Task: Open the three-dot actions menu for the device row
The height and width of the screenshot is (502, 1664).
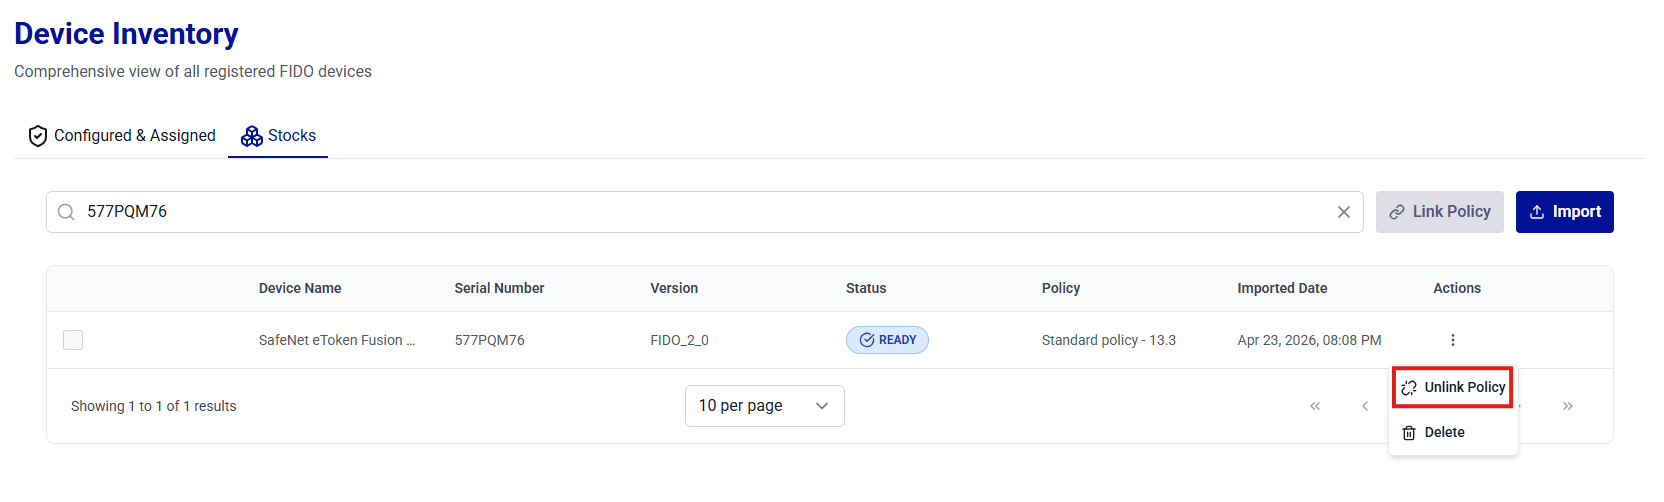Action: coord(1452,340)
